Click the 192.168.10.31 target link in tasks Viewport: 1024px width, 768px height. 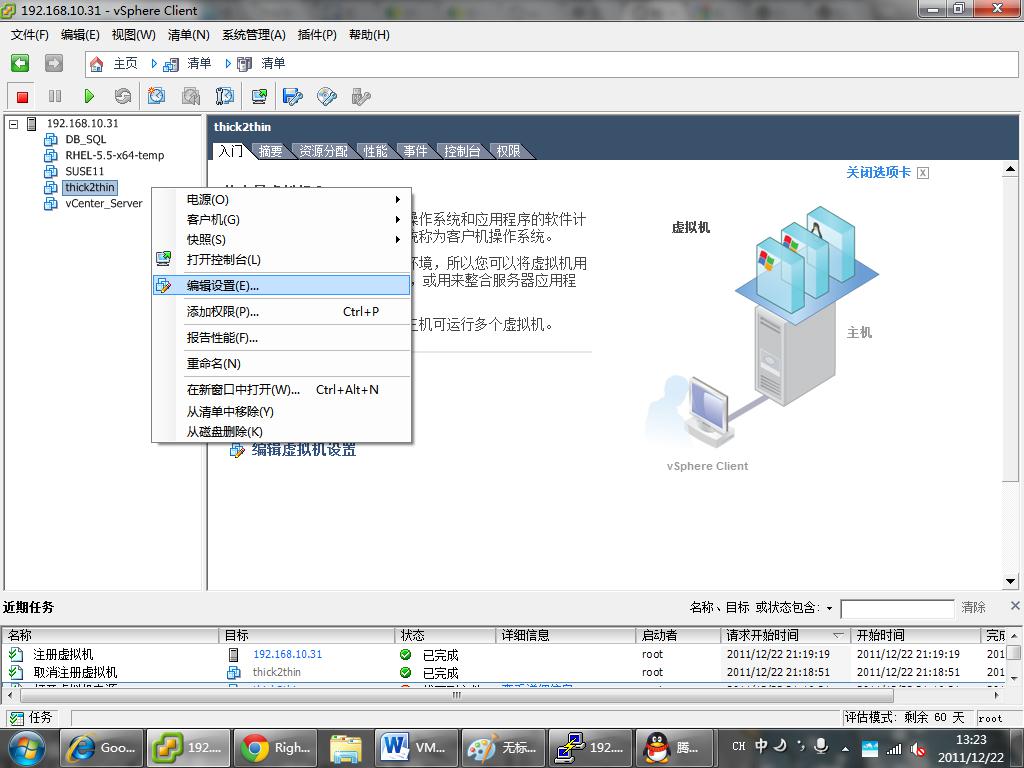pos(287,654)
